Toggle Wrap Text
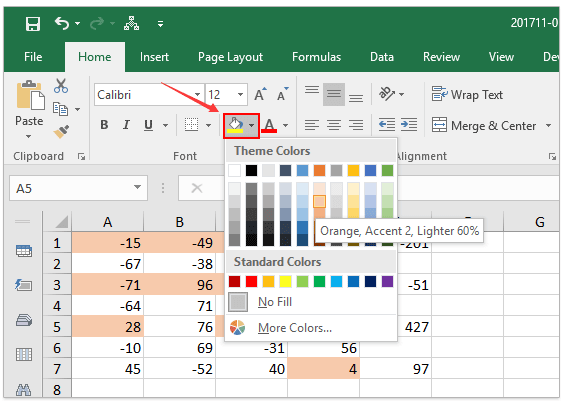 pos(467,94)
